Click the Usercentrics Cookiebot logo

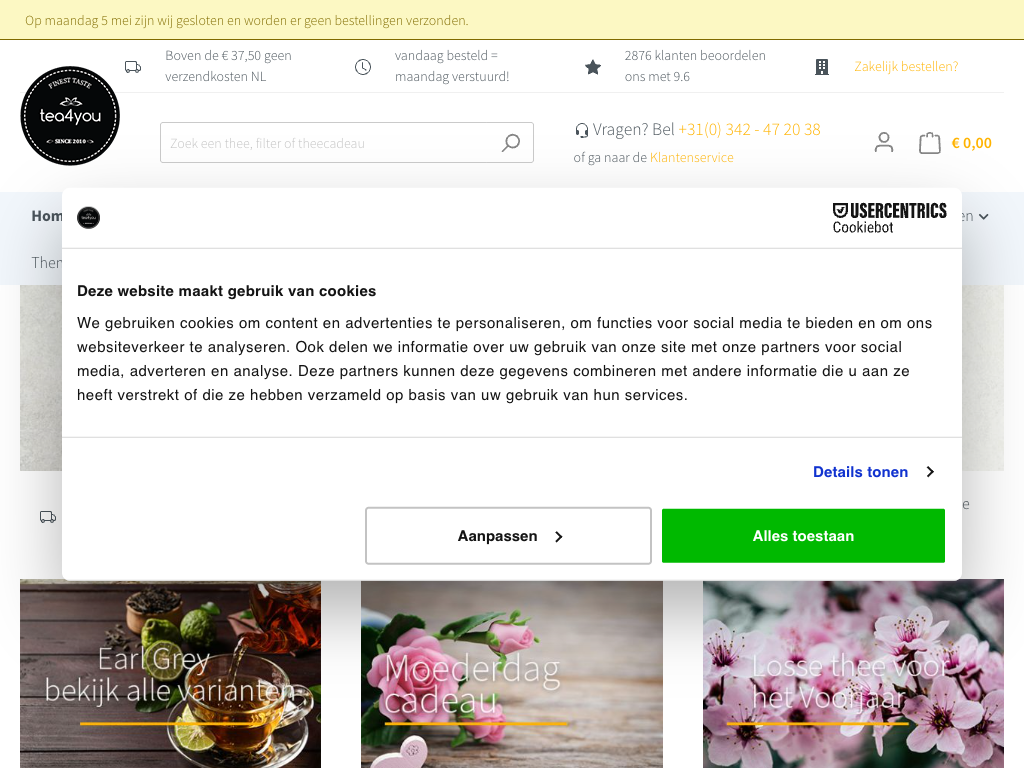[x=889, y=218]
